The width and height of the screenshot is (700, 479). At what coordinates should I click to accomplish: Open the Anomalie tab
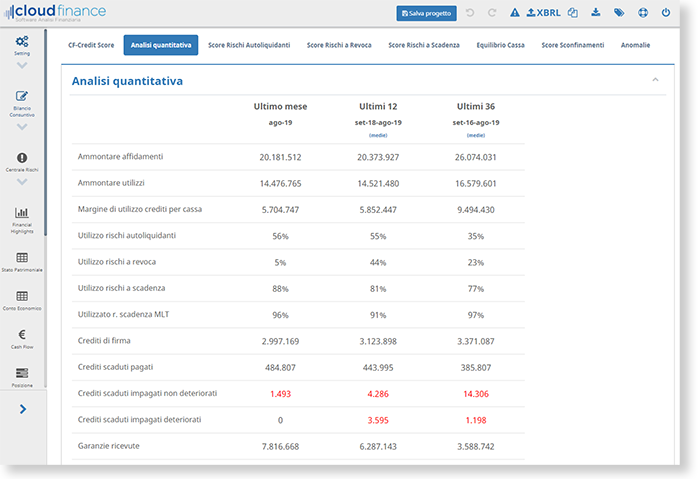635,45
